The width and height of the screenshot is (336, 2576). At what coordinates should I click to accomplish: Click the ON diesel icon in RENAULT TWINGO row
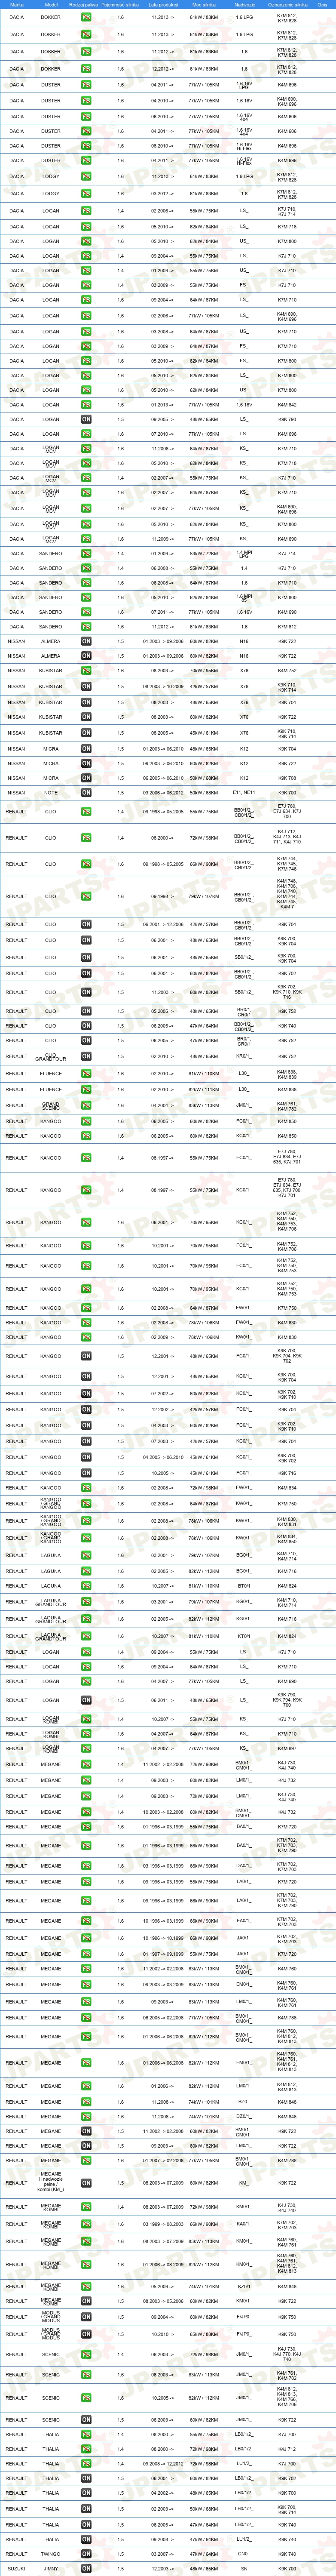(86, 2553)
